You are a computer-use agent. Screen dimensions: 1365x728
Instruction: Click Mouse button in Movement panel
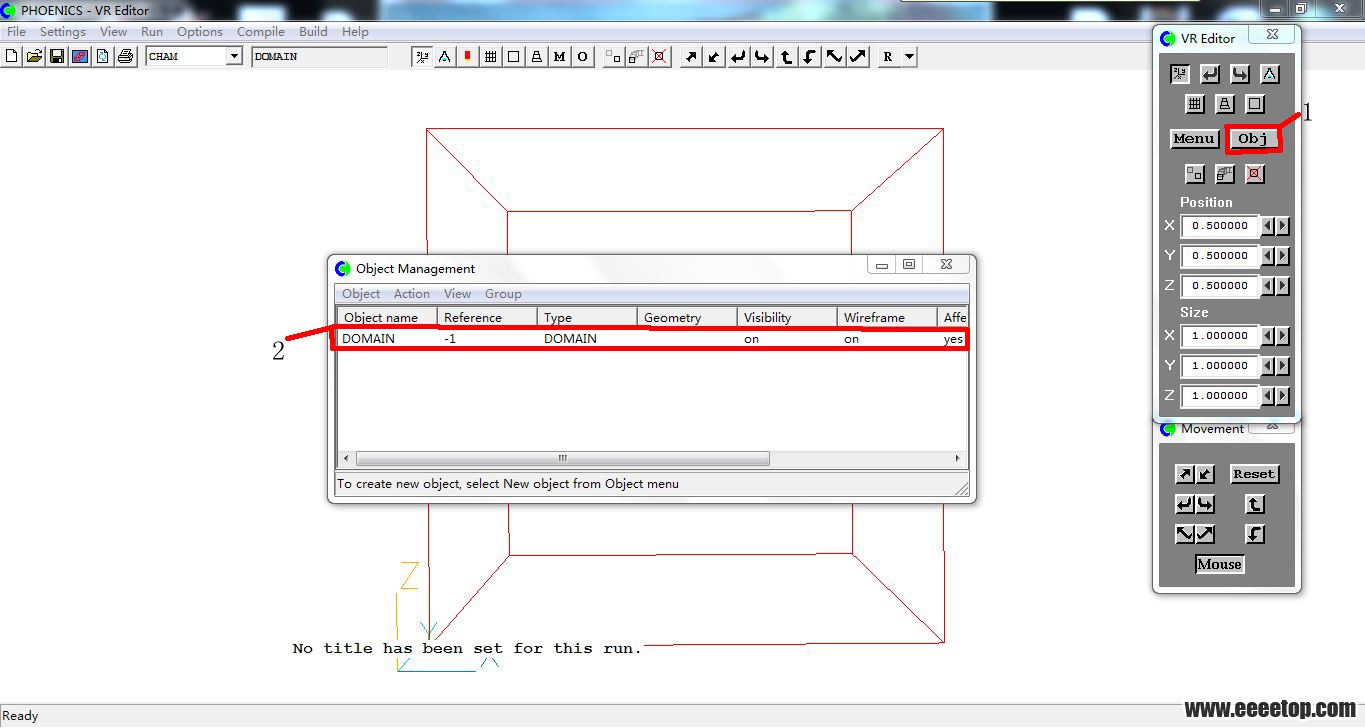point(1219,564)
